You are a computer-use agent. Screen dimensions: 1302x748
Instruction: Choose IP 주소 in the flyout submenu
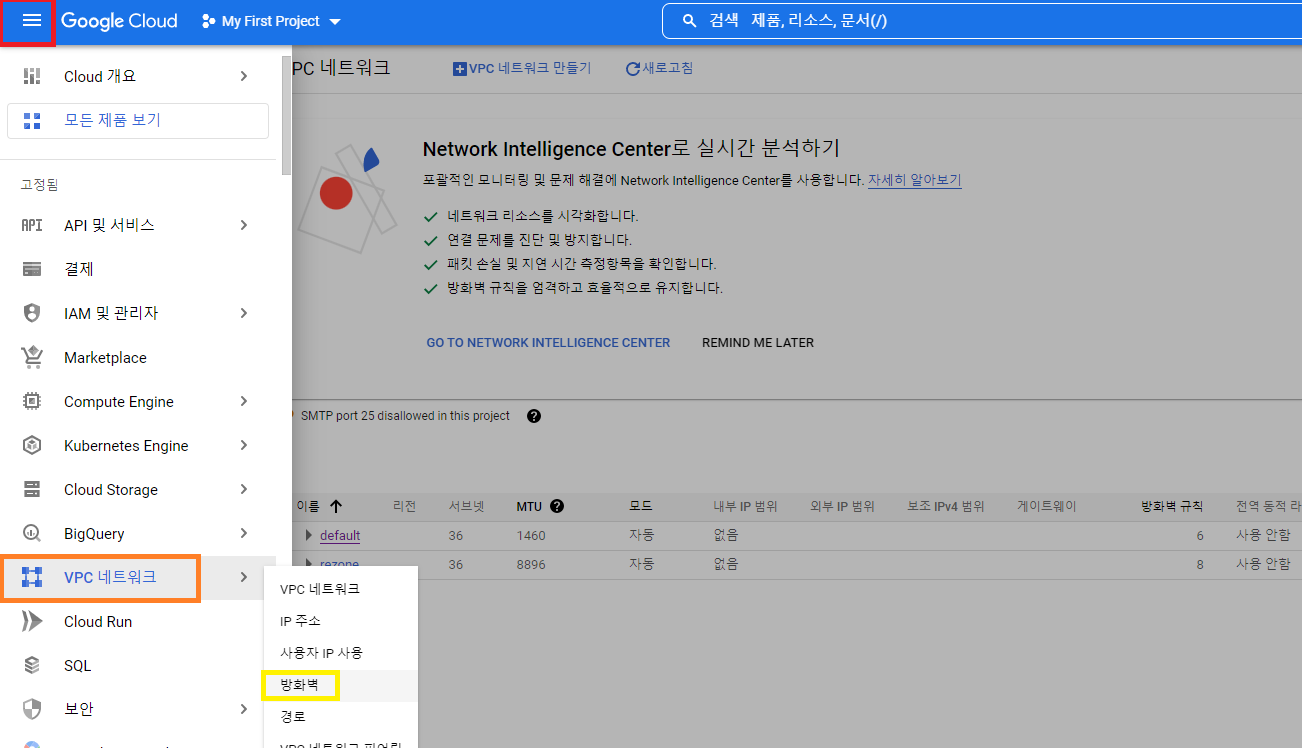(x=340, y=621)
